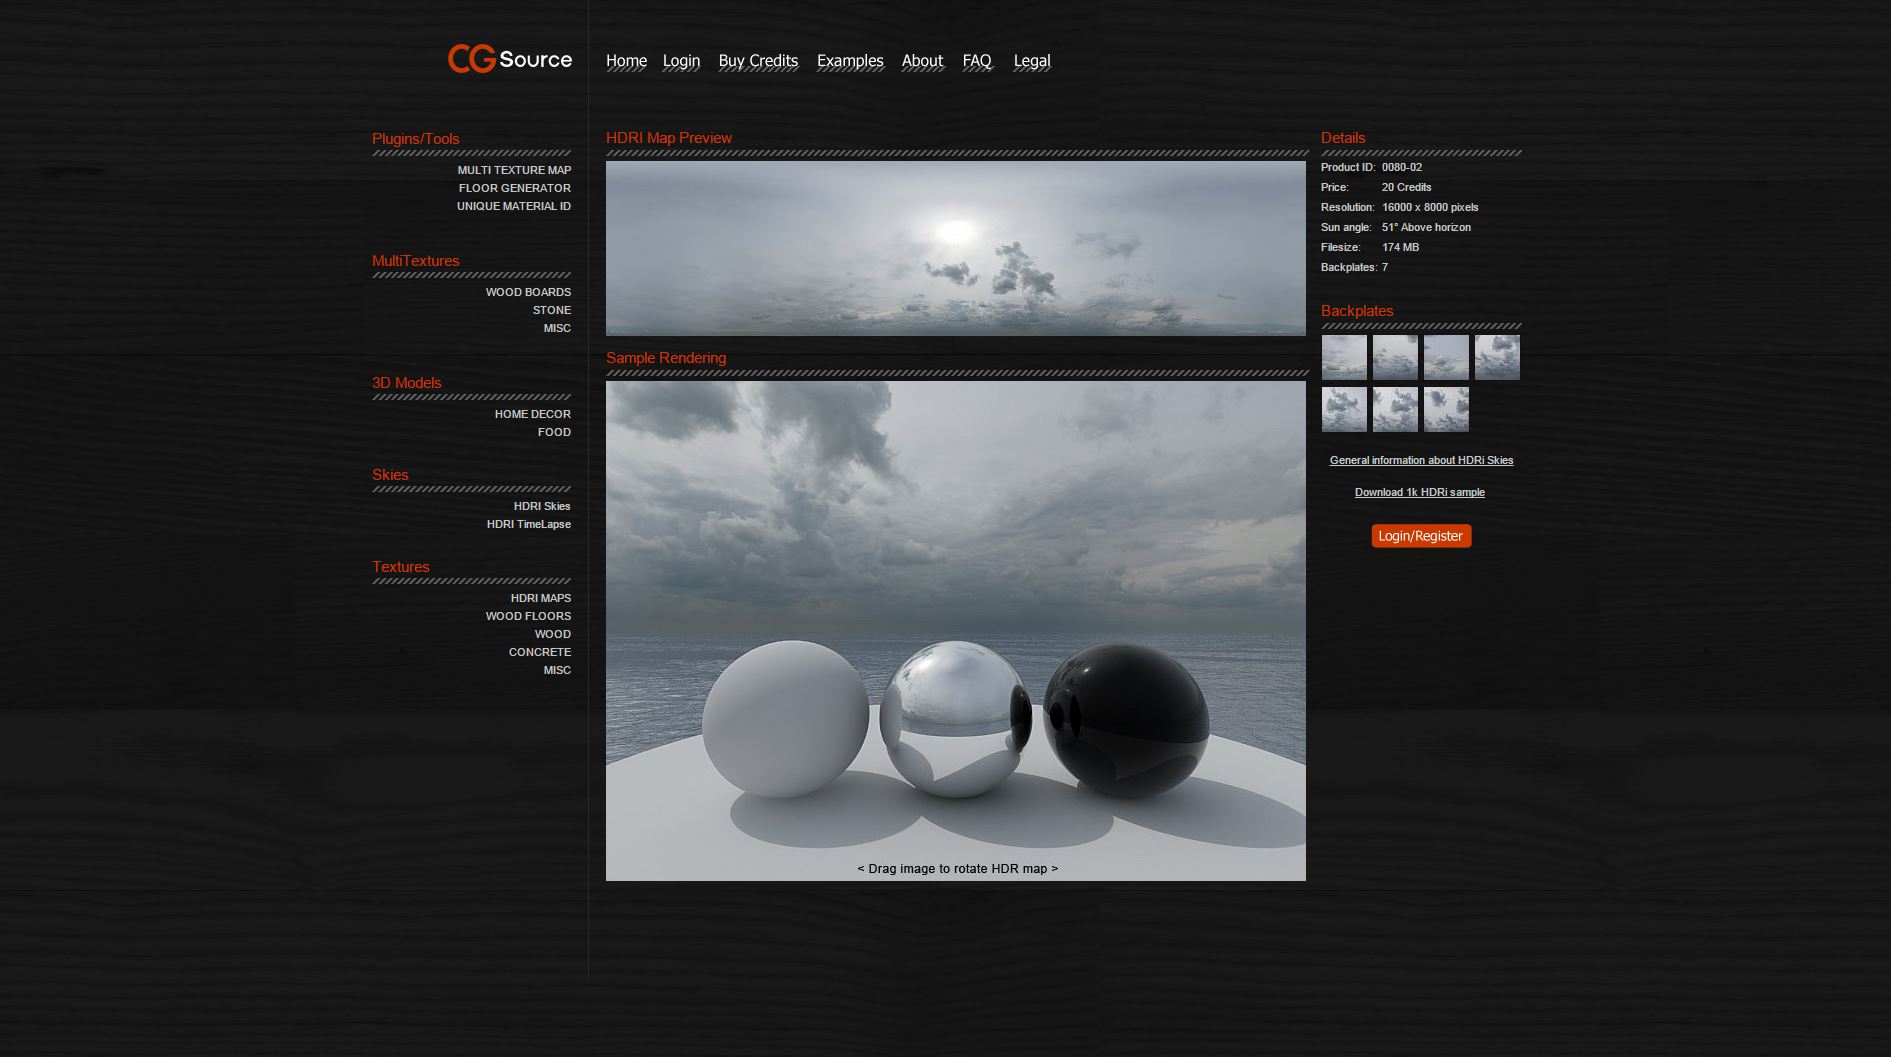Click the 3D Models section heading
The width and height of the screenshot is (1891, 1057).
click(407, 383)
